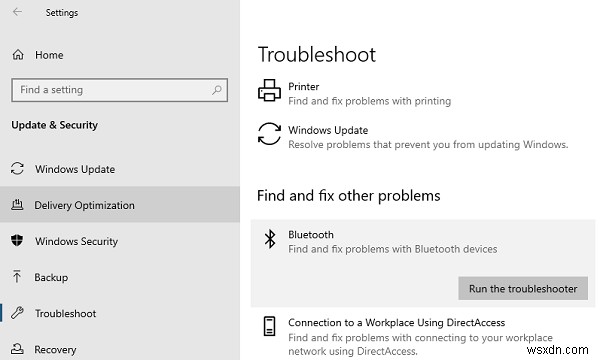Open Windows Security in the sidebar
The height and width of the screenshot is (360, 600).
pos(77,241)
